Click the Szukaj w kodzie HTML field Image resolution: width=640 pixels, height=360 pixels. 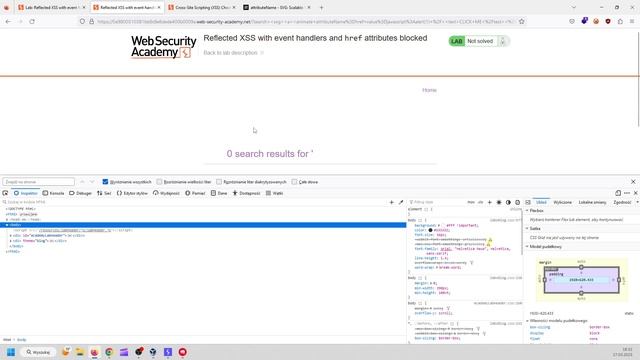pos(194,202)
